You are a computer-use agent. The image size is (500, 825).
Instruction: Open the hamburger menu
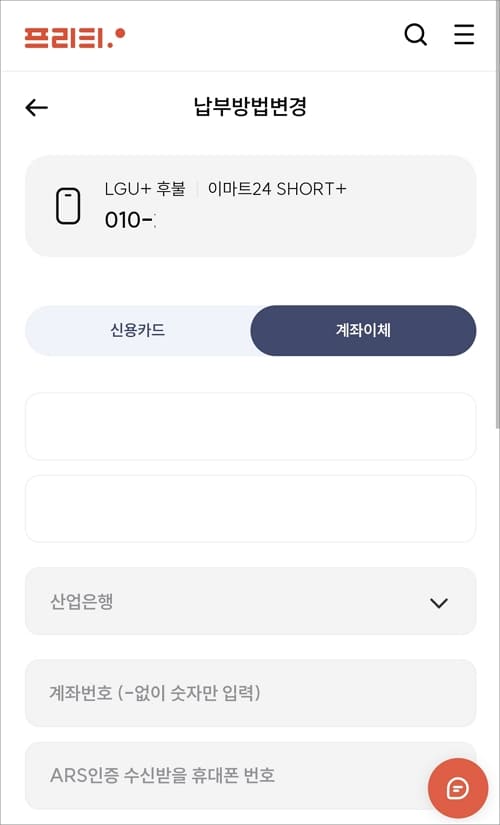[x=464, y=35]
